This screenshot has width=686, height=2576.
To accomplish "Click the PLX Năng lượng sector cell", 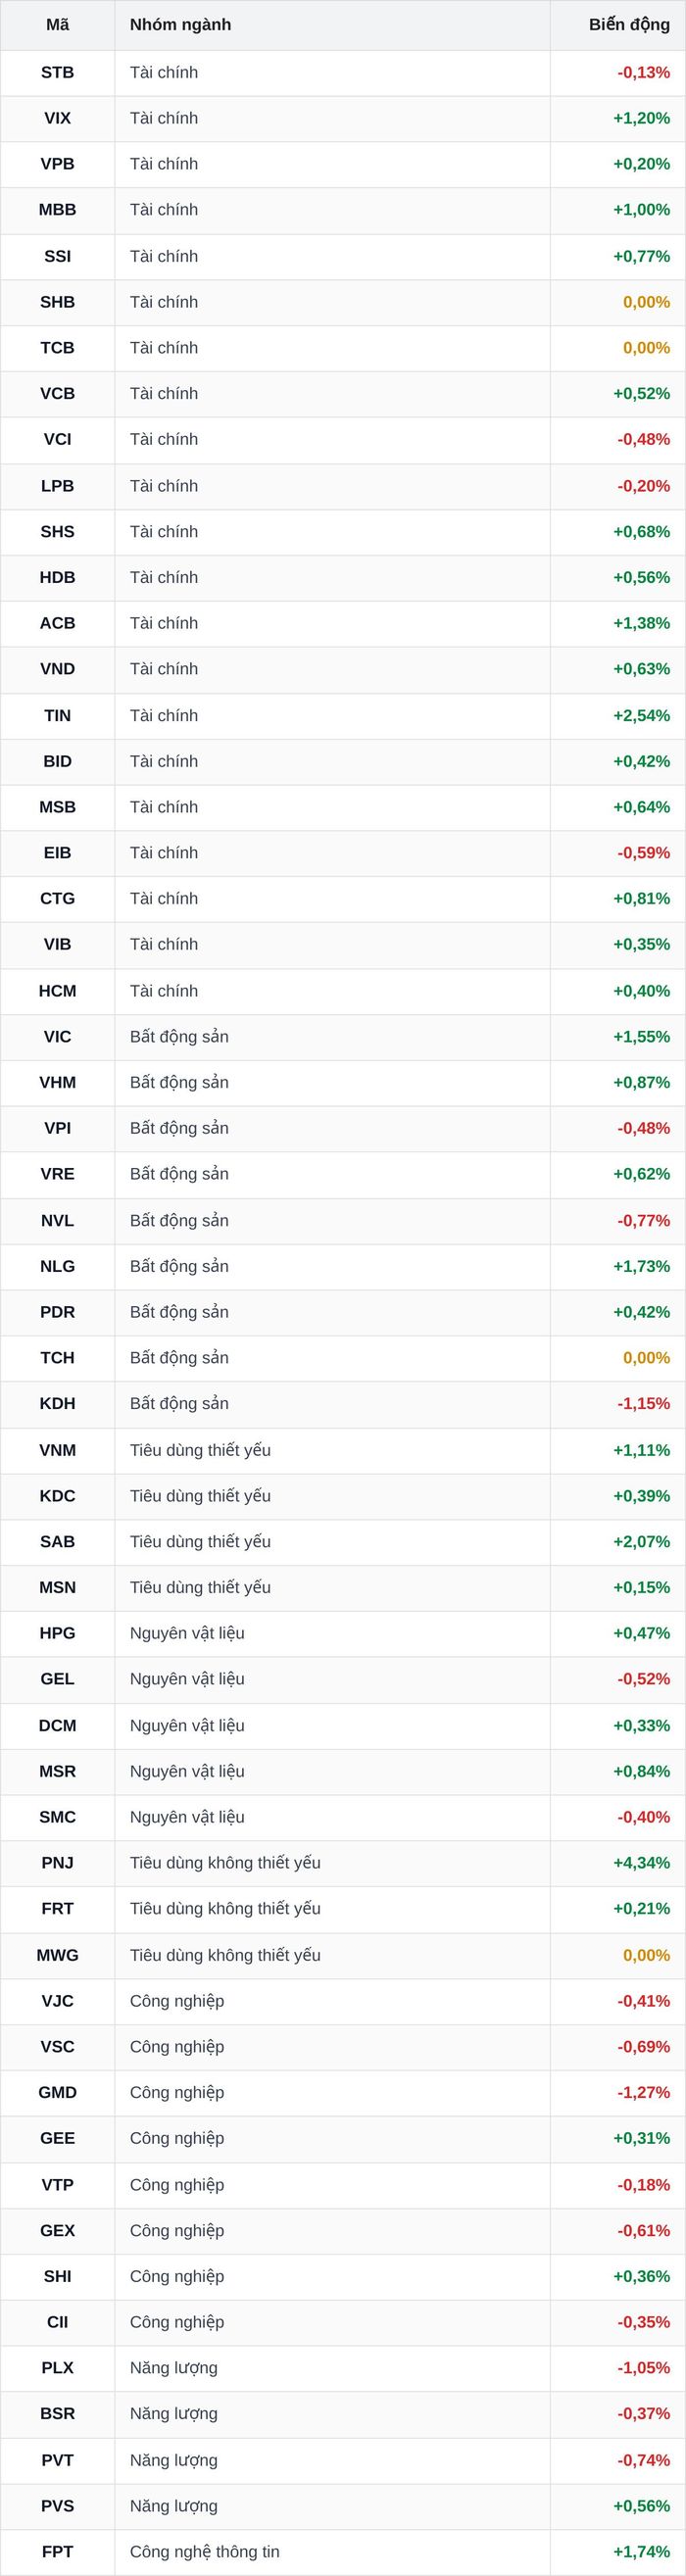I will pyautogui.click(x=332, y=2369).
